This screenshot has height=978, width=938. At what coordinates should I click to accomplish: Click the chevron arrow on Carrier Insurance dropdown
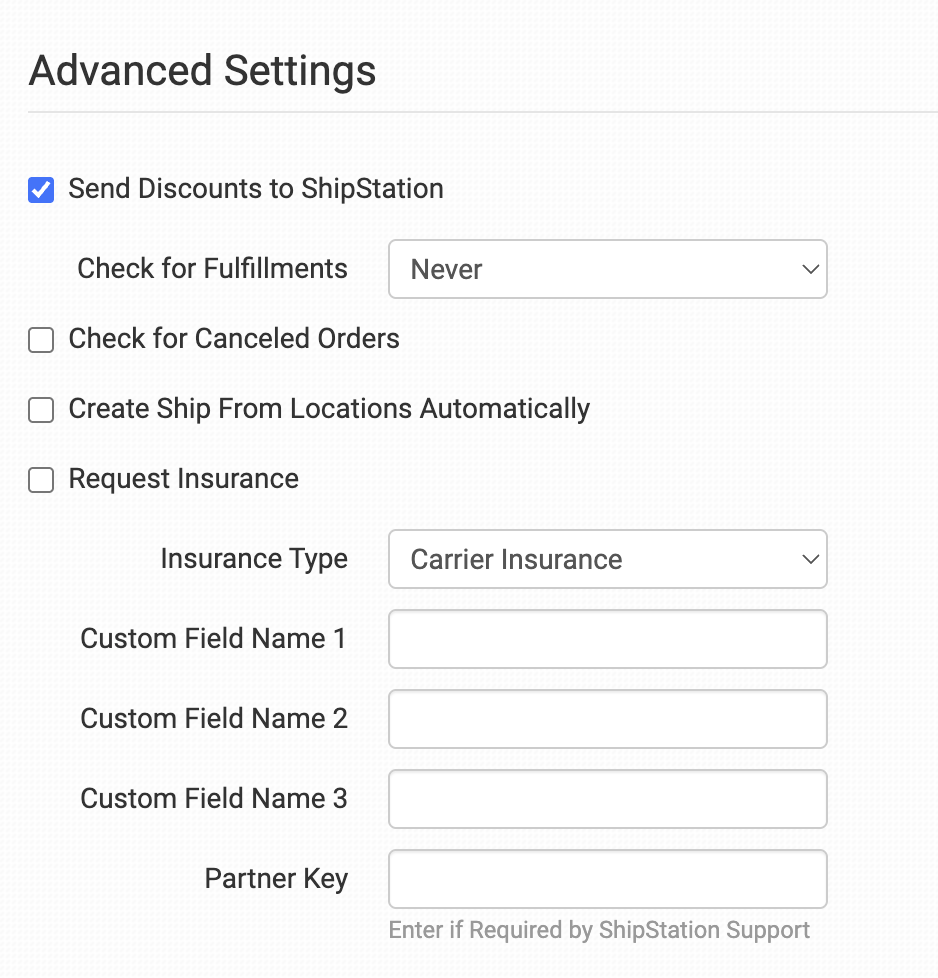[810, 559]
